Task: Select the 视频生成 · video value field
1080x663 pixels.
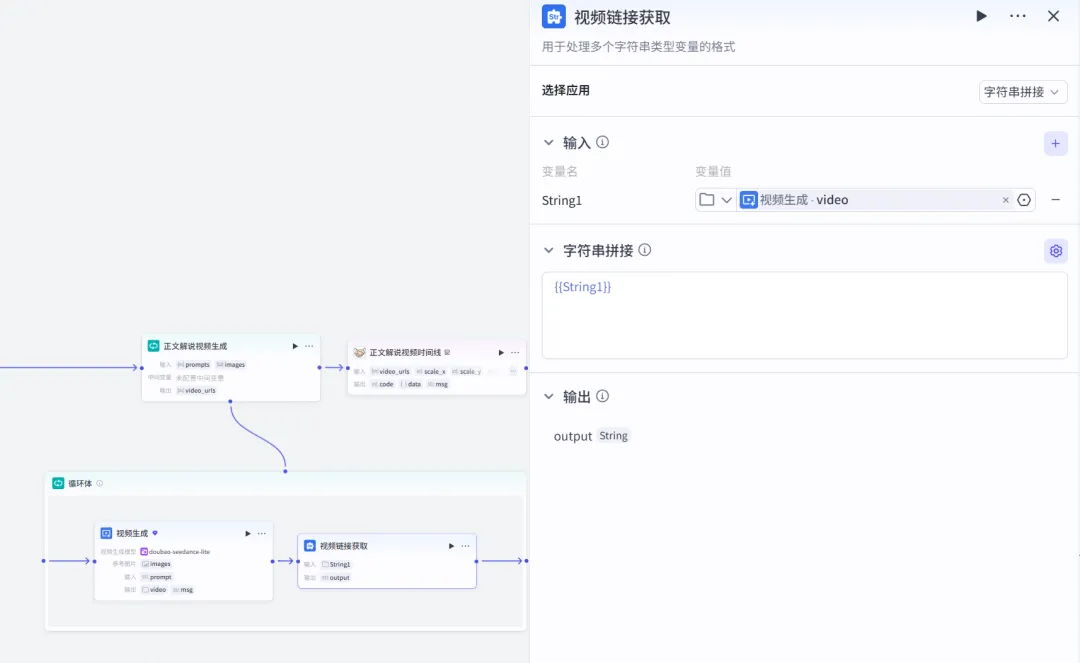Action: (x=876, y=200)
